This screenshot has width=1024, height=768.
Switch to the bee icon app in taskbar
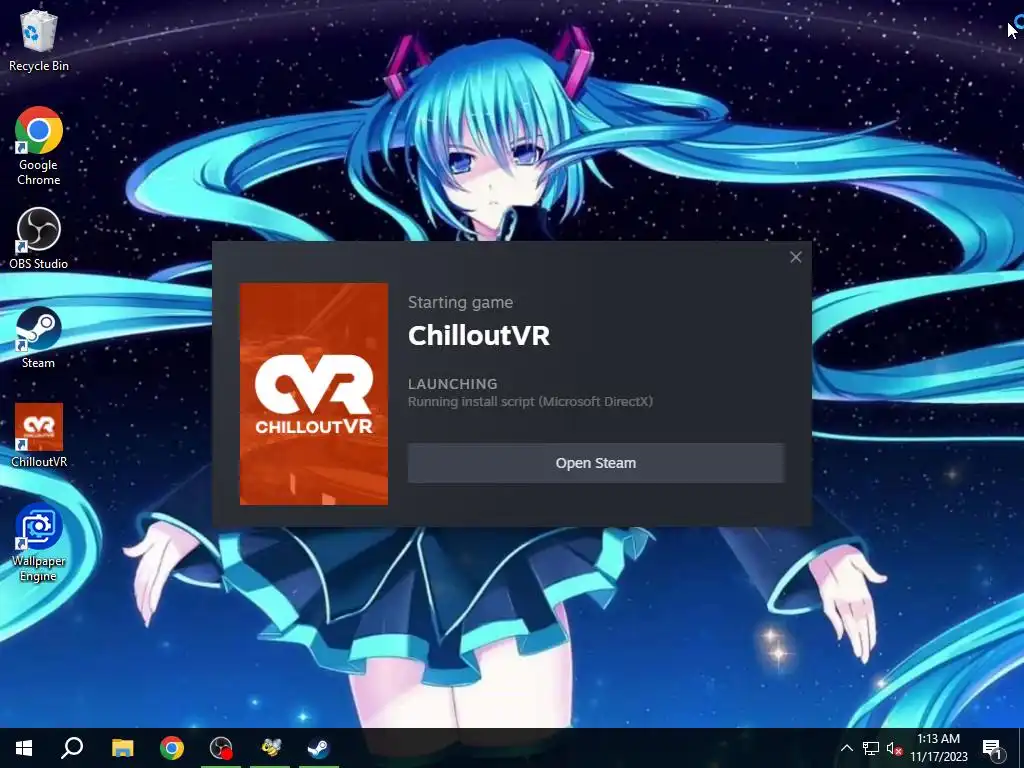tap(270, 748)
